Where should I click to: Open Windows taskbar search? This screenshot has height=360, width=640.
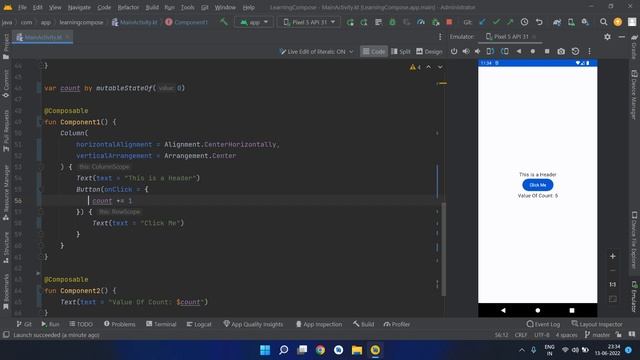coord(283,350)
